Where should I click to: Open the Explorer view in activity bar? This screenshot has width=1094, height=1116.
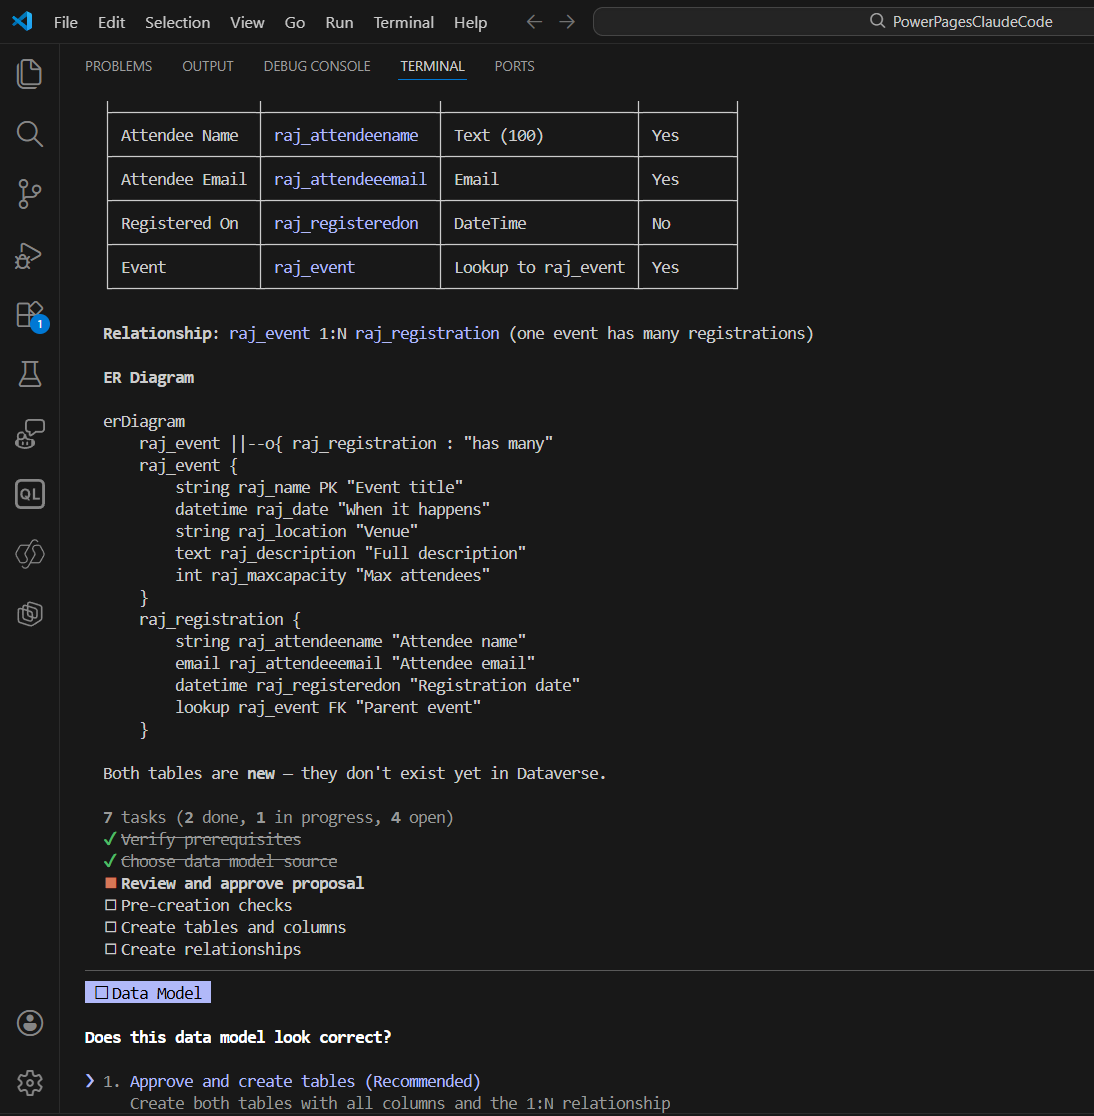point(30,74)
